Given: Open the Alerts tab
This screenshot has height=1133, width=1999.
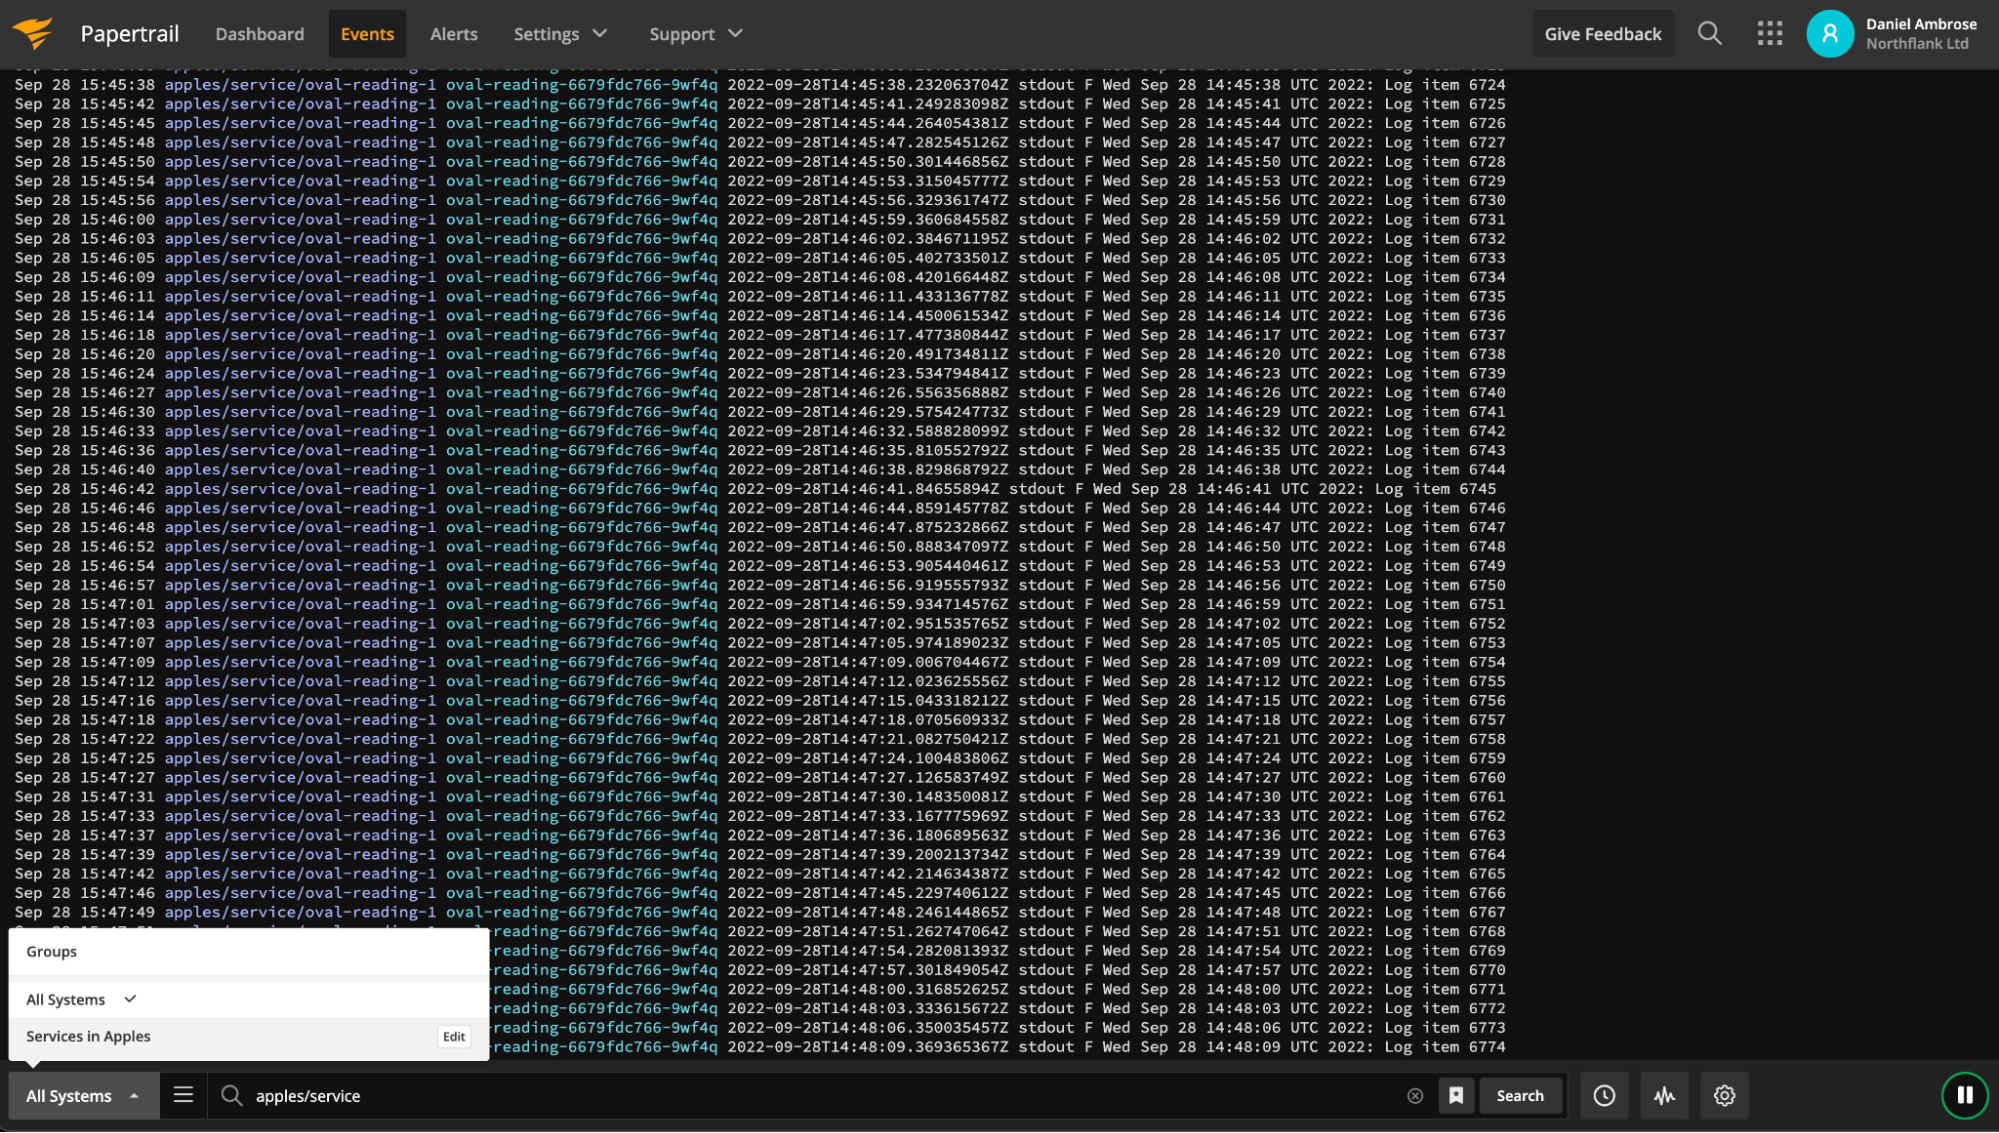Looking at the screenshot, I should coord(454,34).
